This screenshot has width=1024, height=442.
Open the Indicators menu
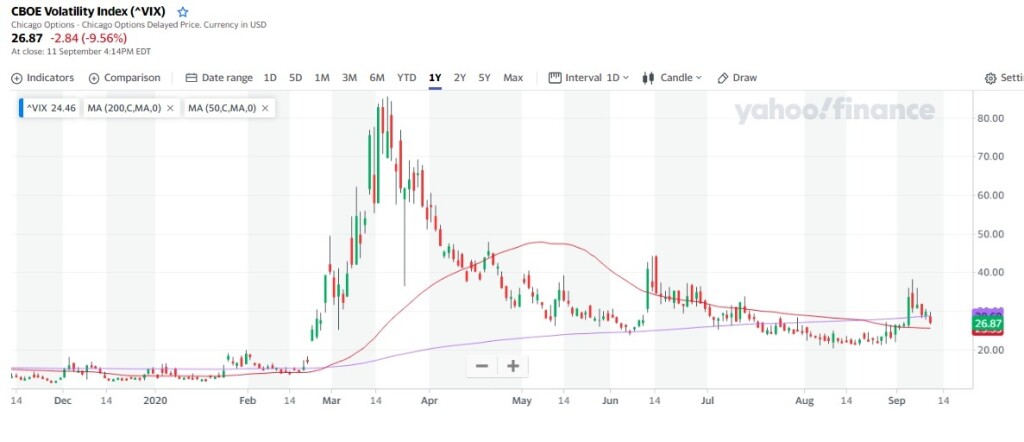tap(42, 78)
